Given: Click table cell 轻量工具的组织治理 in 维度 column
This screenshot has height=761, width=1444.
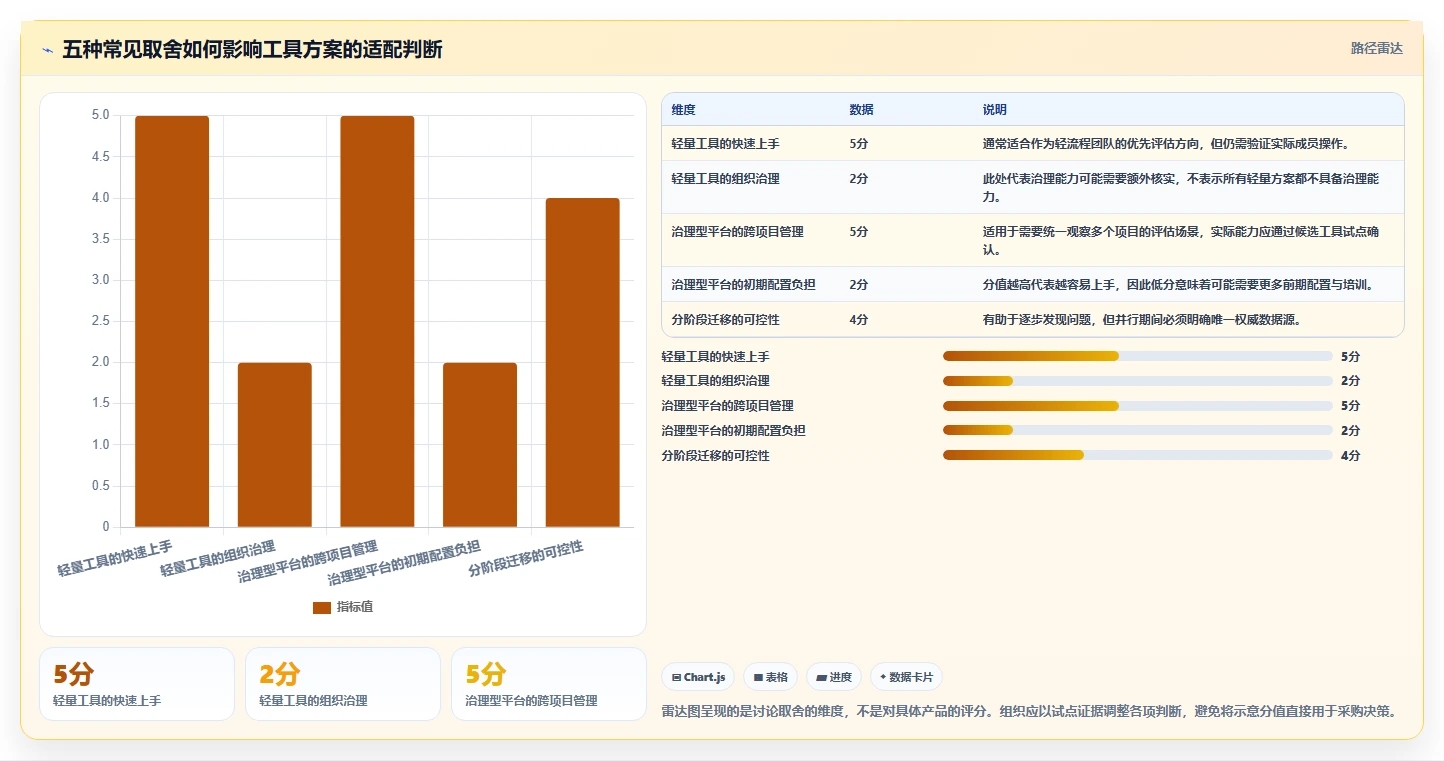Looking at the screenshot, I should [x=726, y=179].
